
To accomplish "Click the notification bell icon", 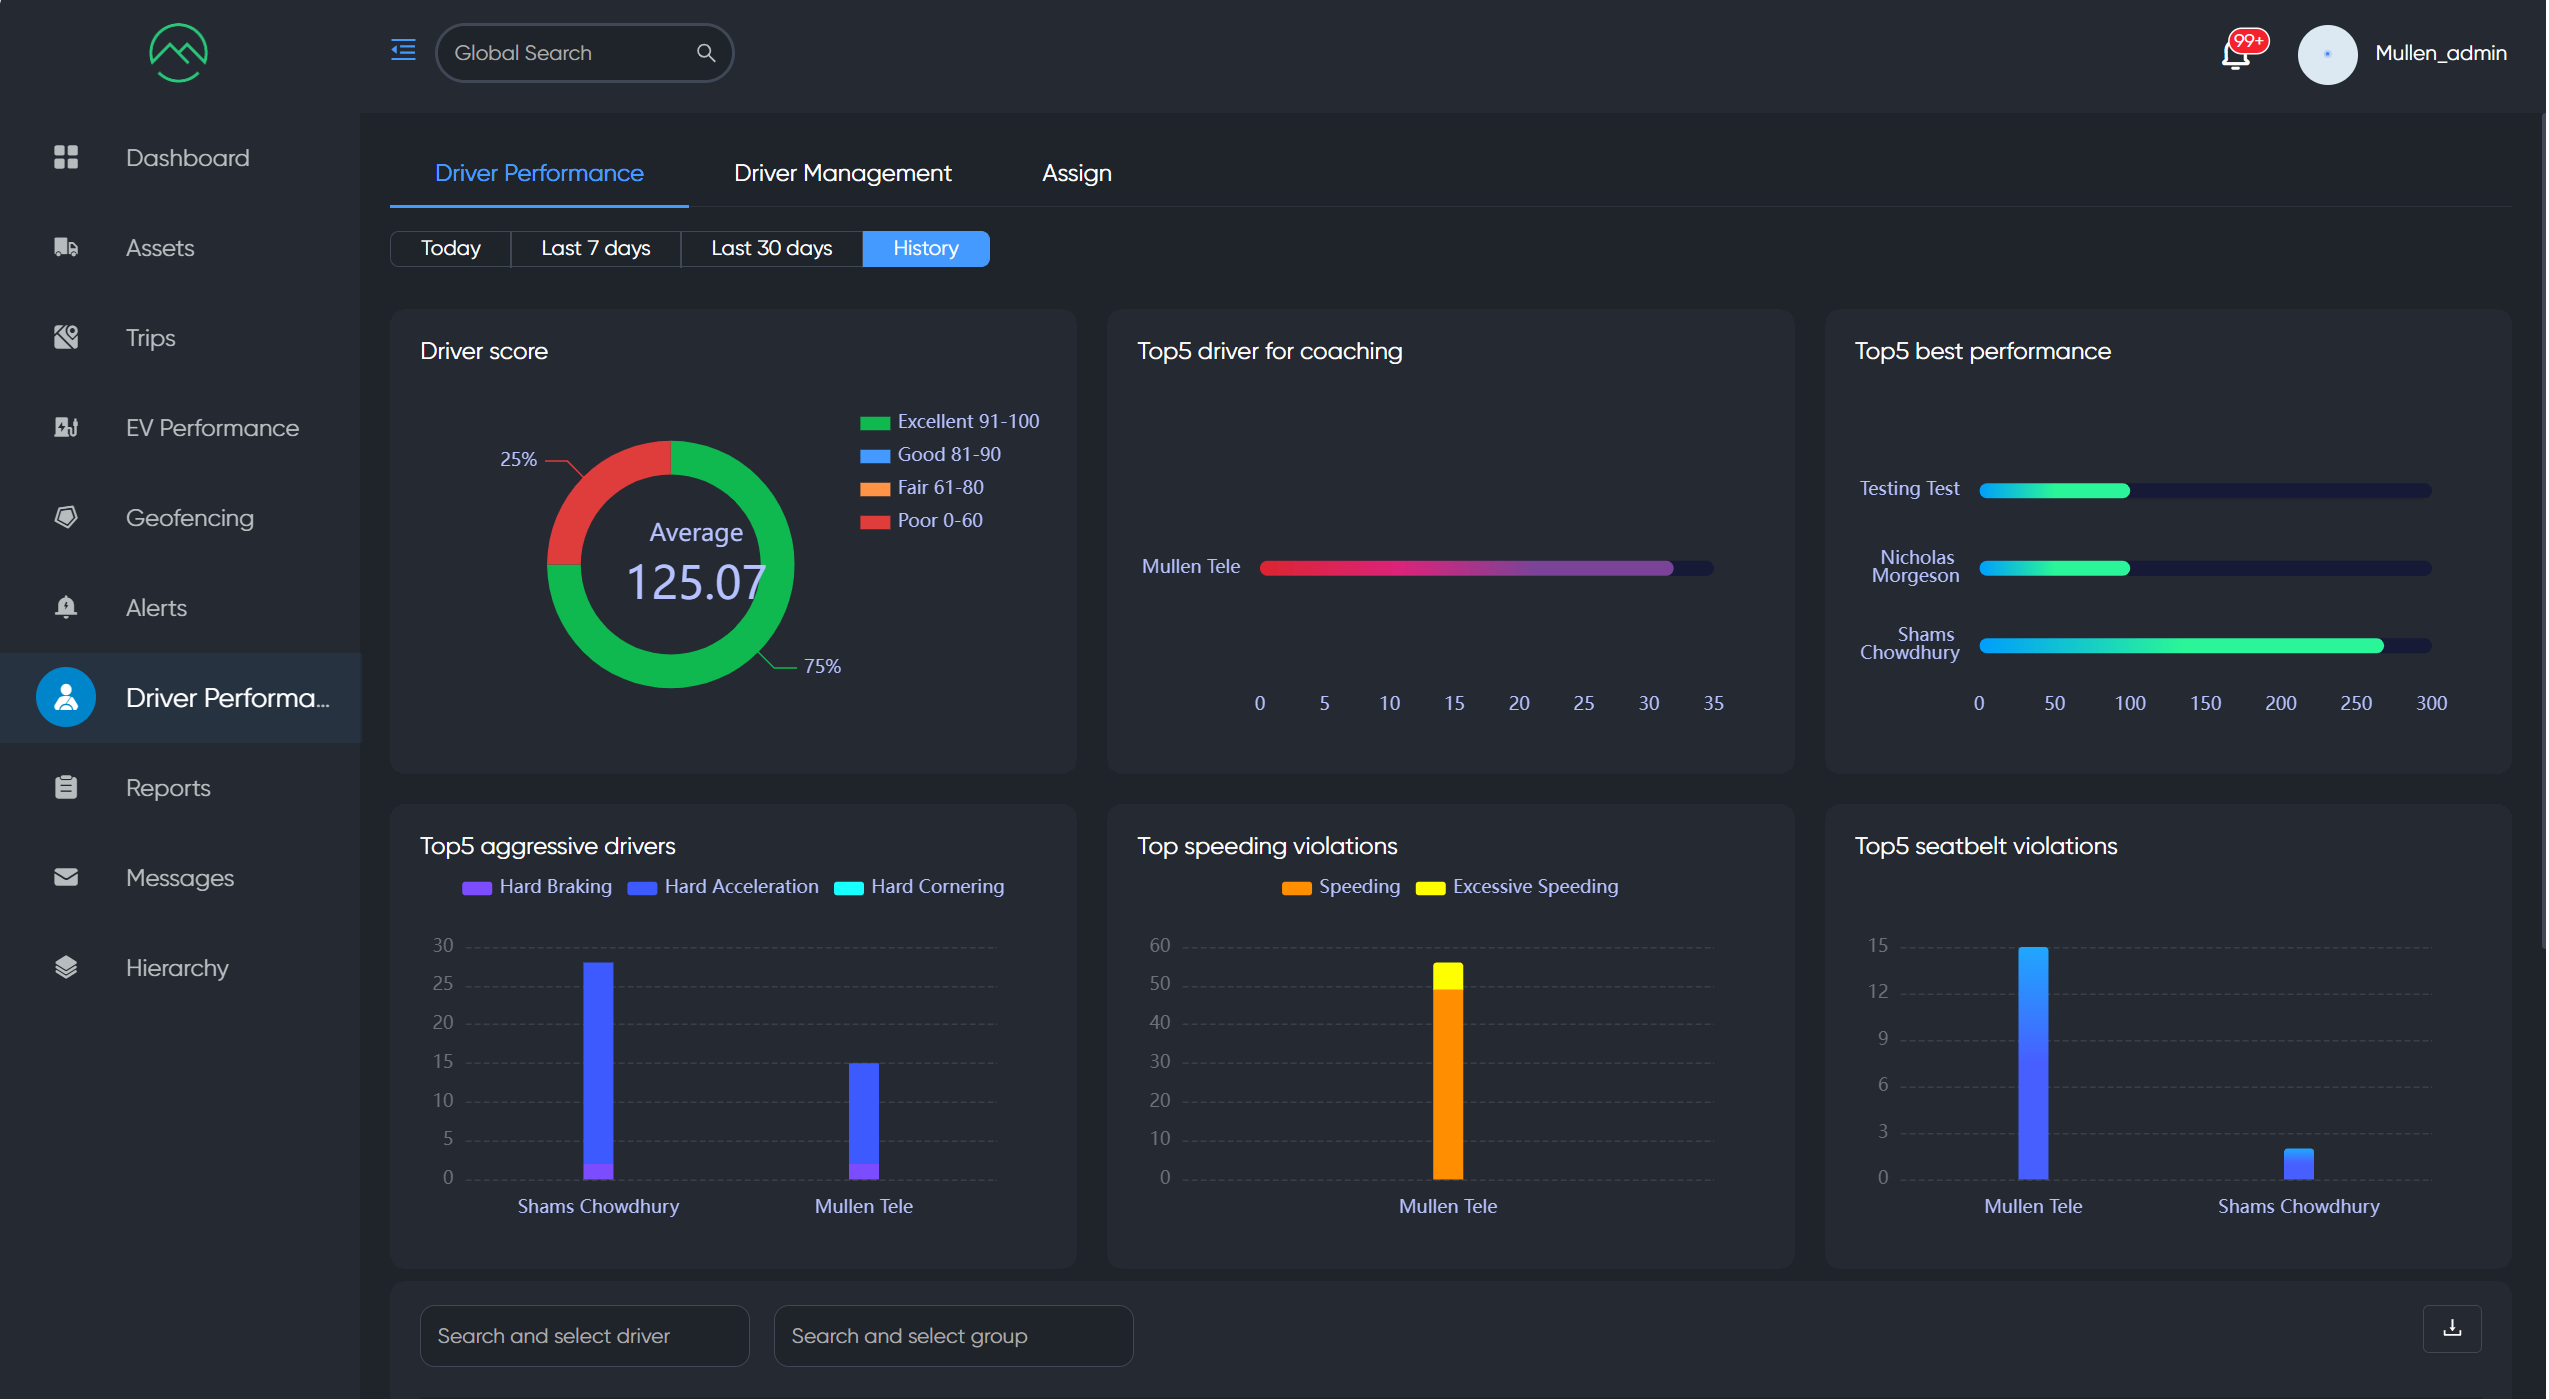I will pos(2236,54).
